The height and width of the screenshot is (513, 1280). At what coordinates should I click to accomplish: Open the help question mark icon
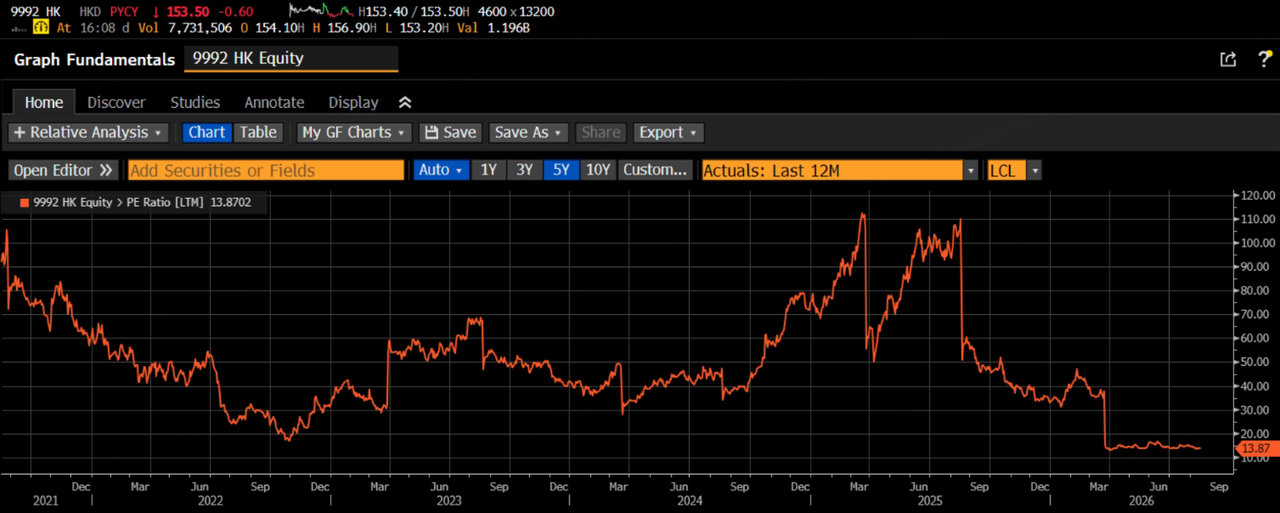(x=1265, y=59)
